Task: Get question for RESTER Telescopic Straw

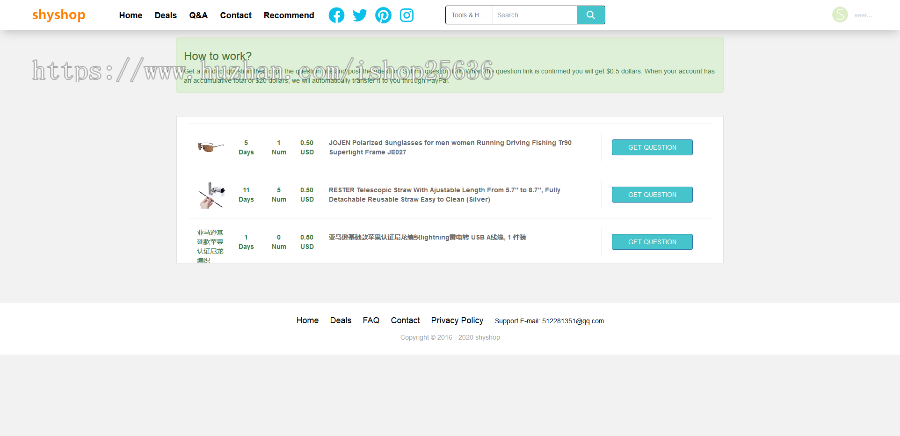Action: click(x=652, y=194)
